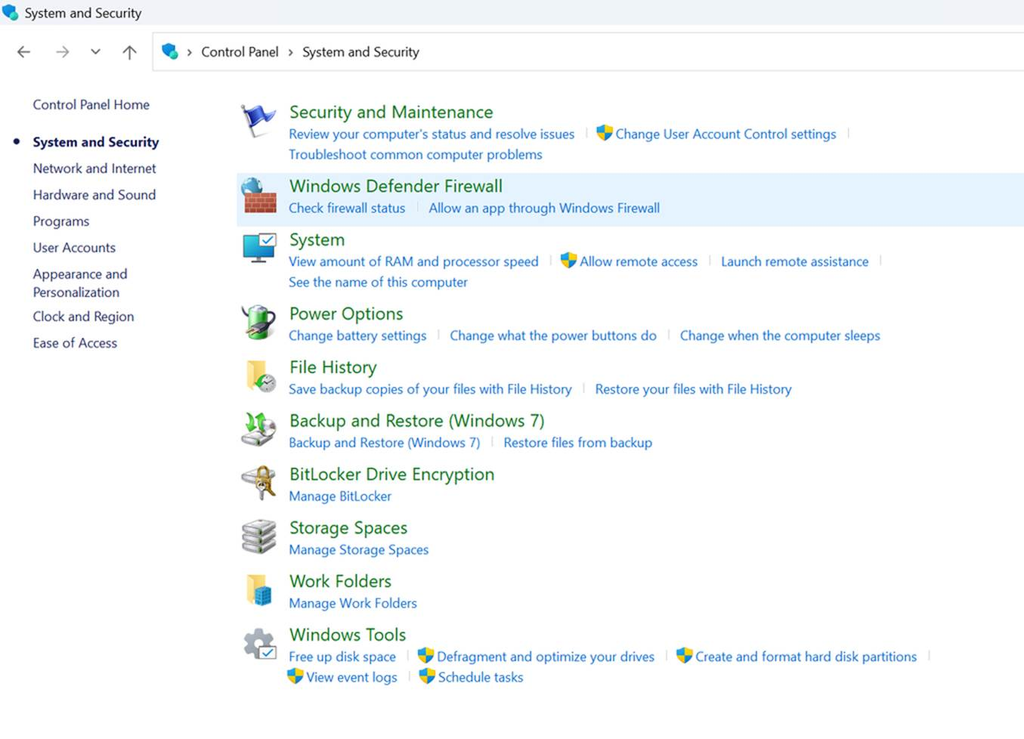This screenshot has height=739, width=1024.
Task: Click Change what the power buttons do
Action: 553,336
